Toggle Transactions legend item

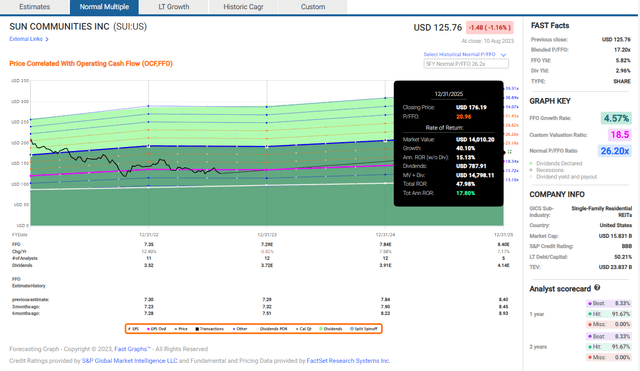tap(209, 329)
